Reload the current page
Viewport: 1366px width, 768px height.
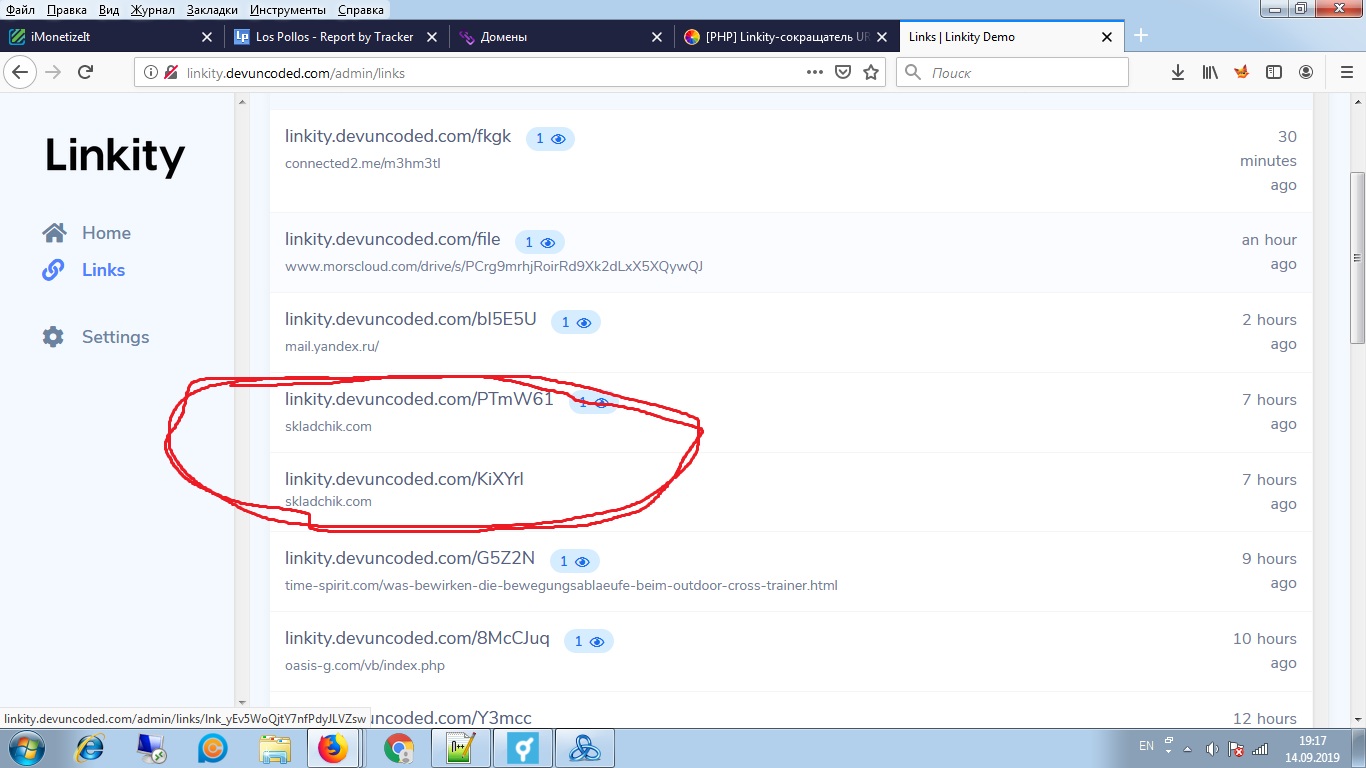[86, 72]
